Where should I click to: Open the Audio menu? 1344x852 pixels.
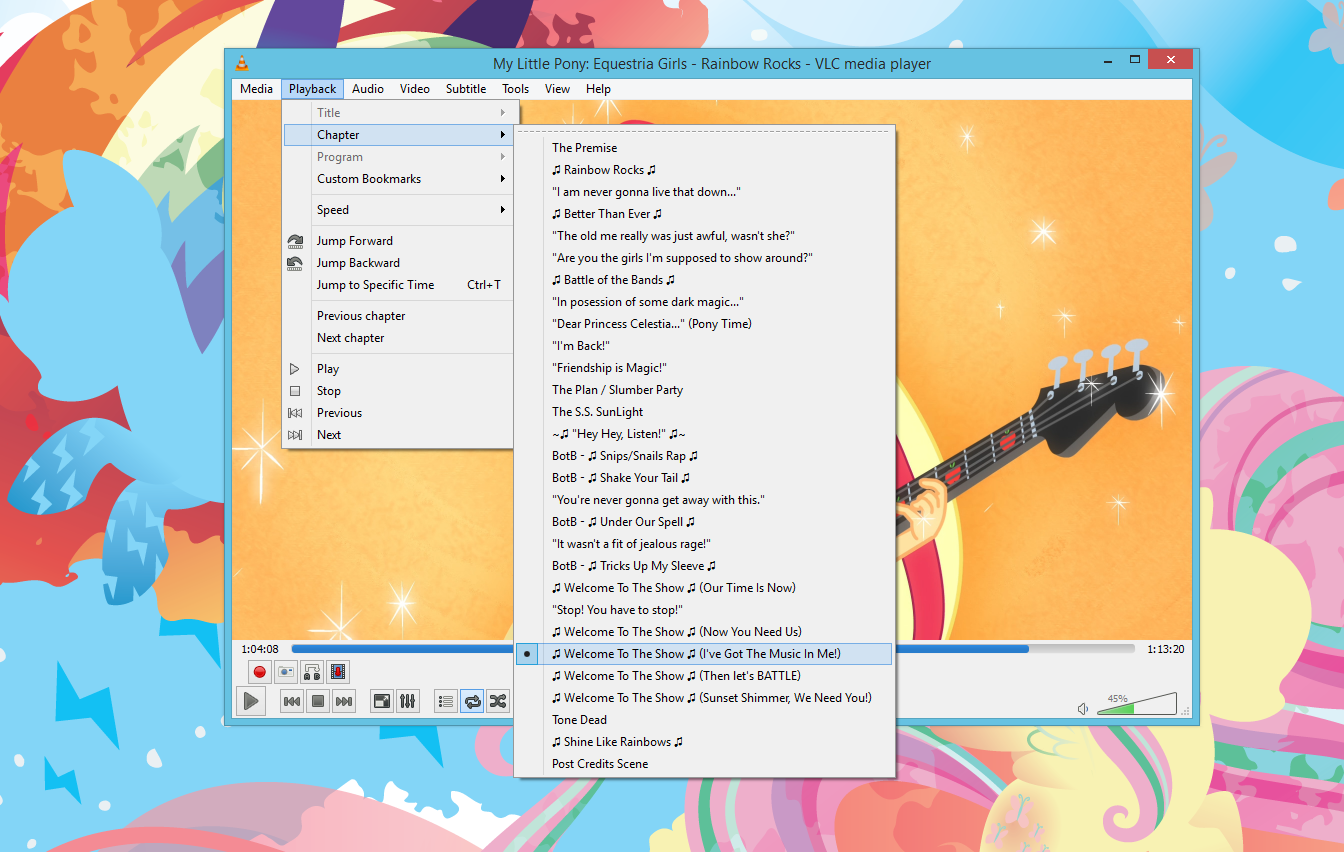click(368, 89)
